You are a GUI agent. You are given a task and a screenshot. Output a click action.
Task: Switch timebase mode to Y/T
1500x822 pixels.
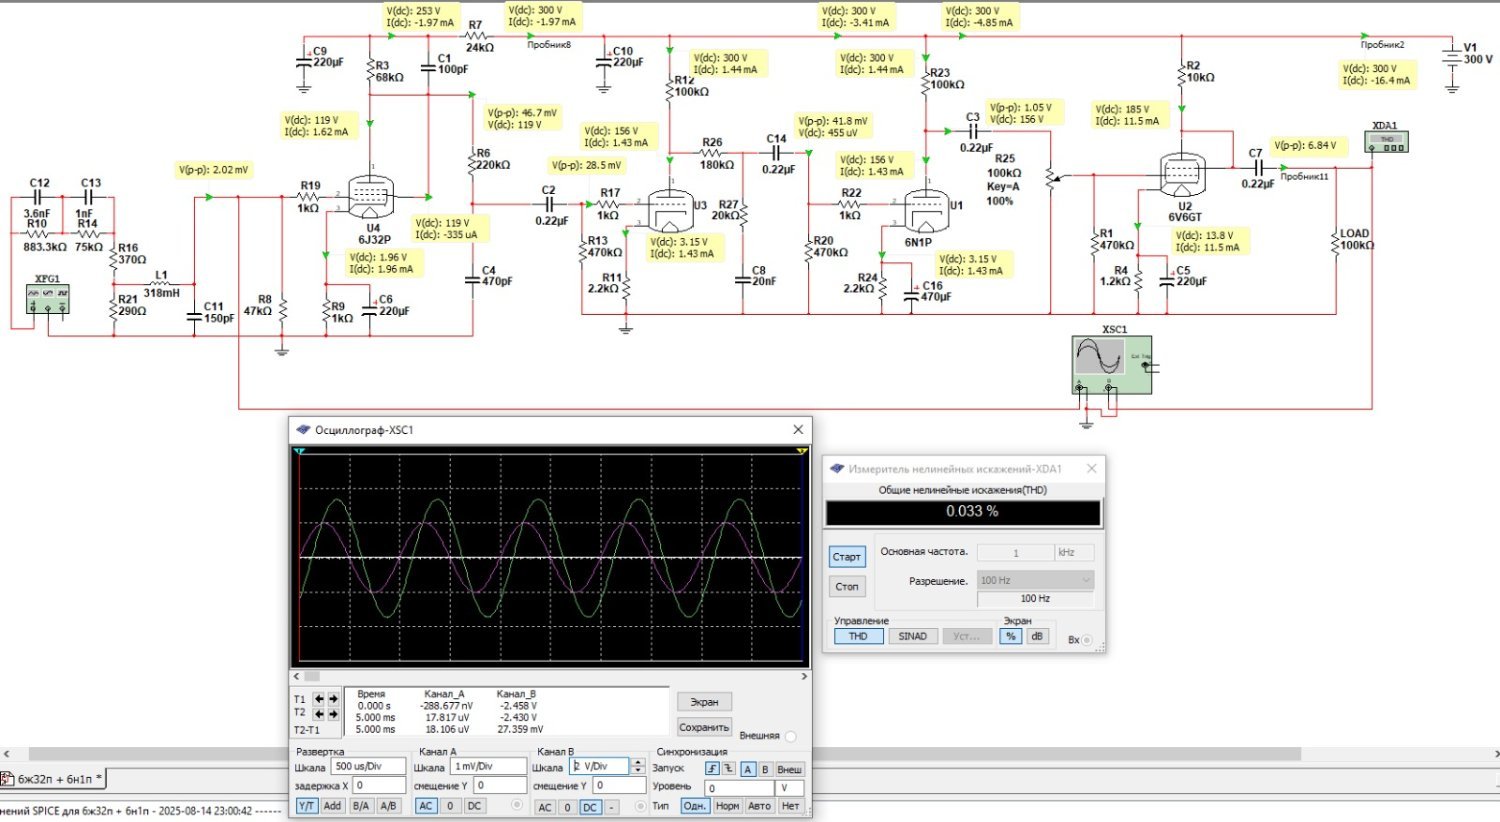click(x=307, y=806)
